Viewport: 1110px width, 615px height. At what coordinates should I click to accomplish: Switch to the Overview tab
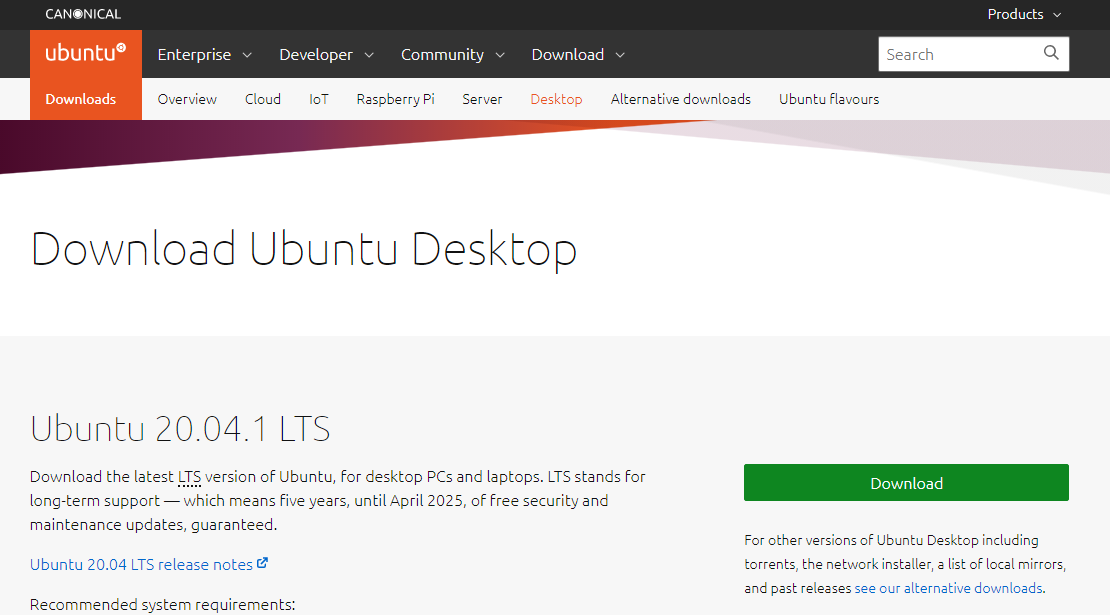point(187,99)
